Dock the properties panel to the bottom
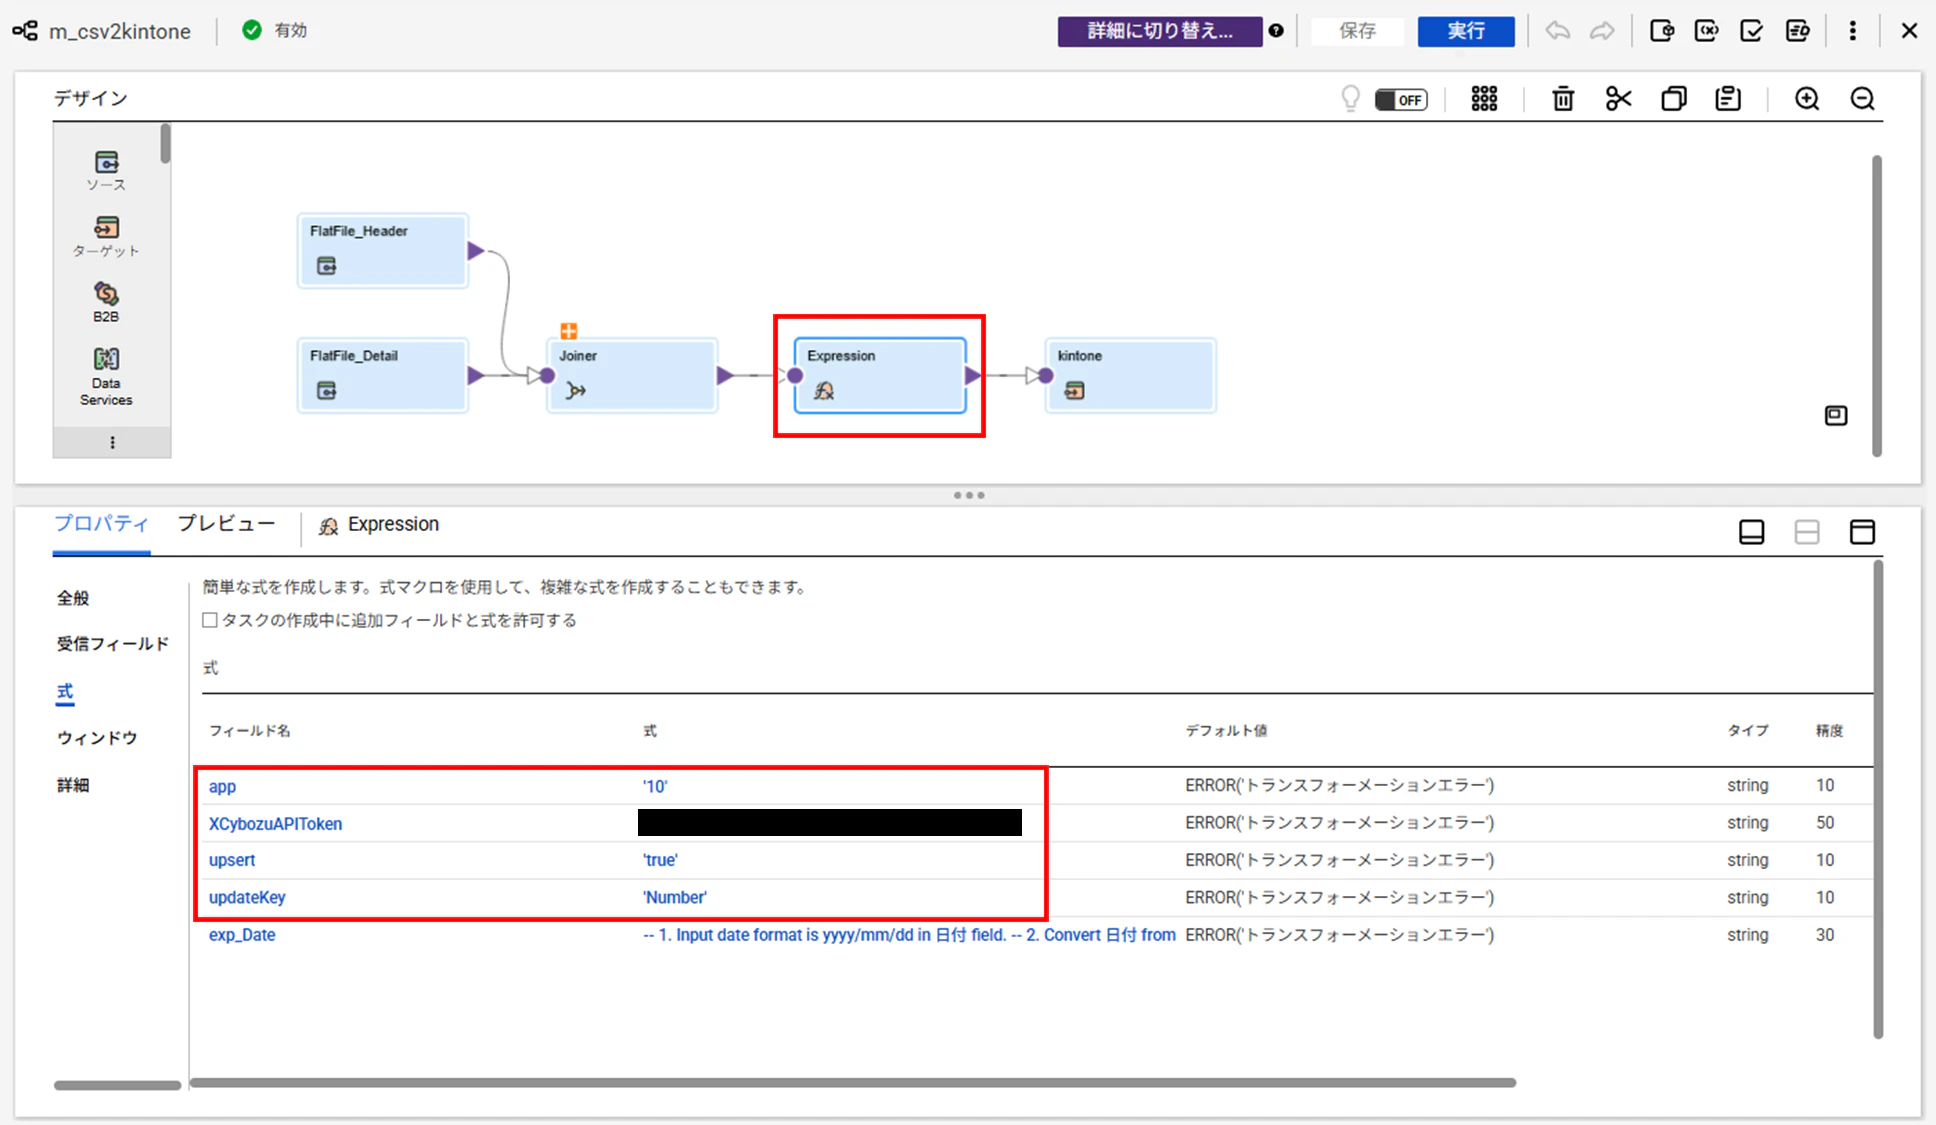 coord(1752,532)
